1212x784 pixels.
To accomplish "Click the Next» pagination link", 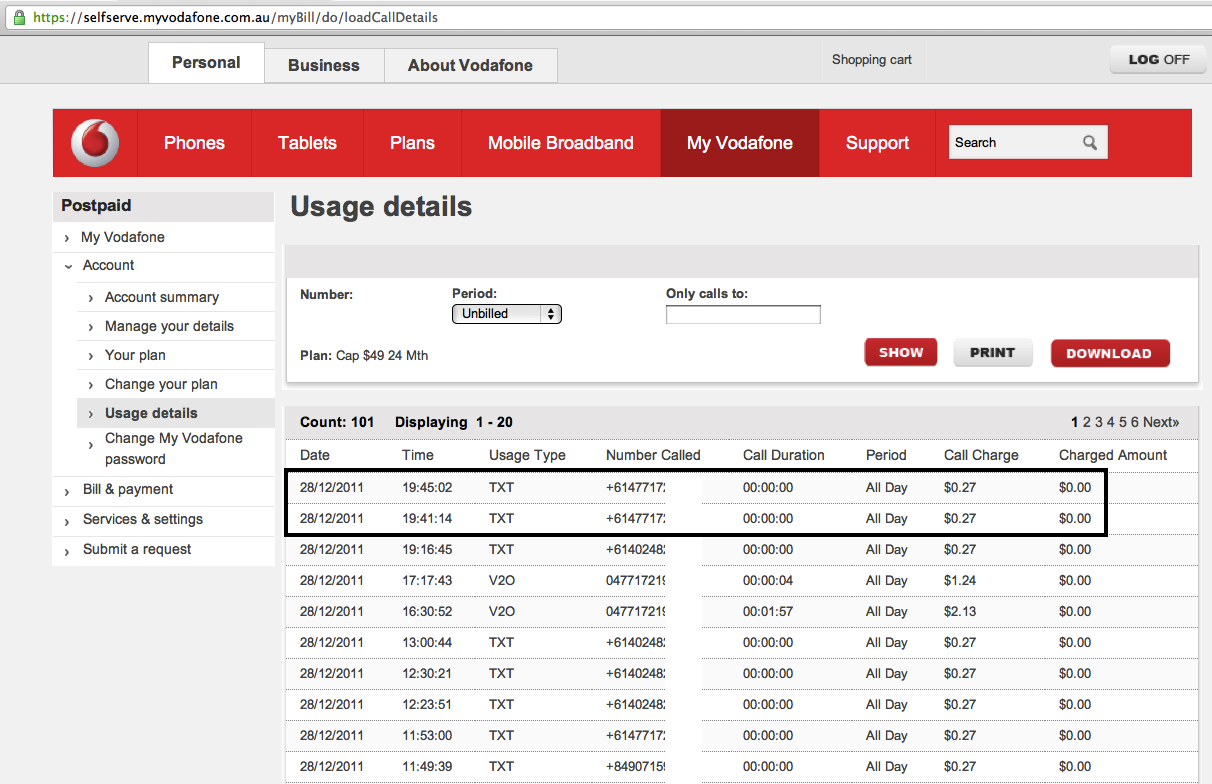I will pyautogui.click(x=1161, y=423).
